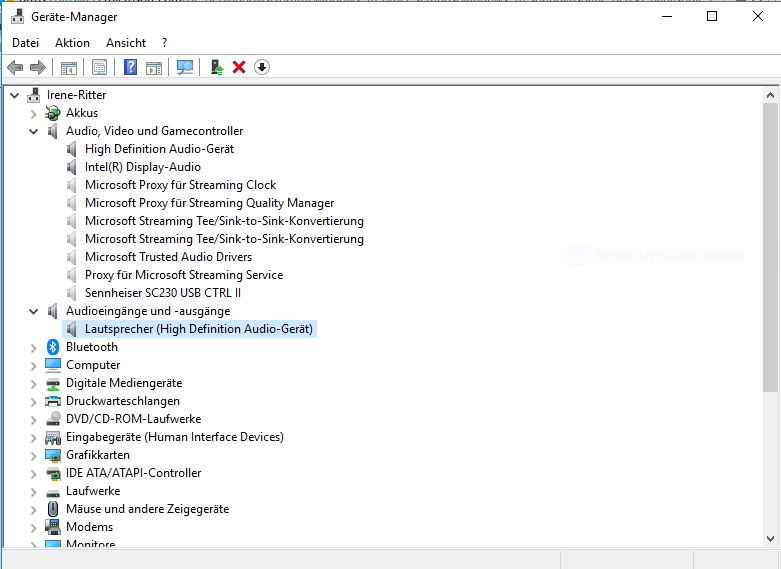The height and width of the screenshot is (569, 781).
Task: Click the update driver toolbar icon
Action: coord(217,67)
